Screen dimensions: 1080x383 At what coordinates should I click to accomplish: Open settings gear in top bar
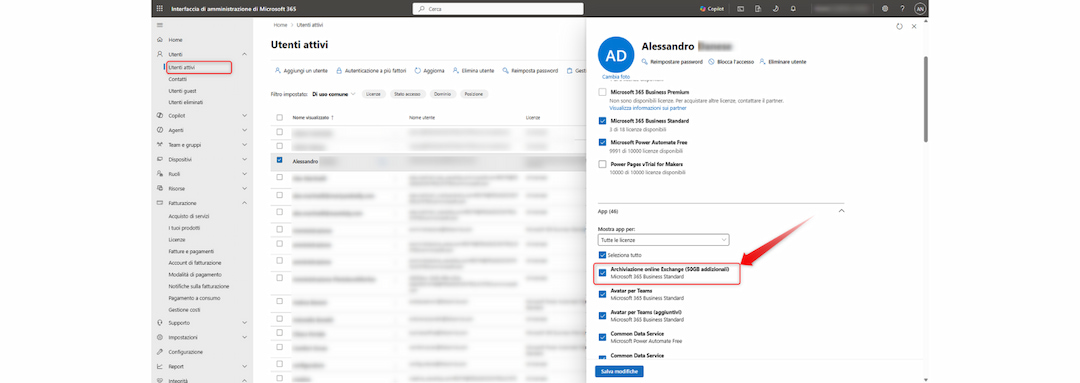(885, 9)
